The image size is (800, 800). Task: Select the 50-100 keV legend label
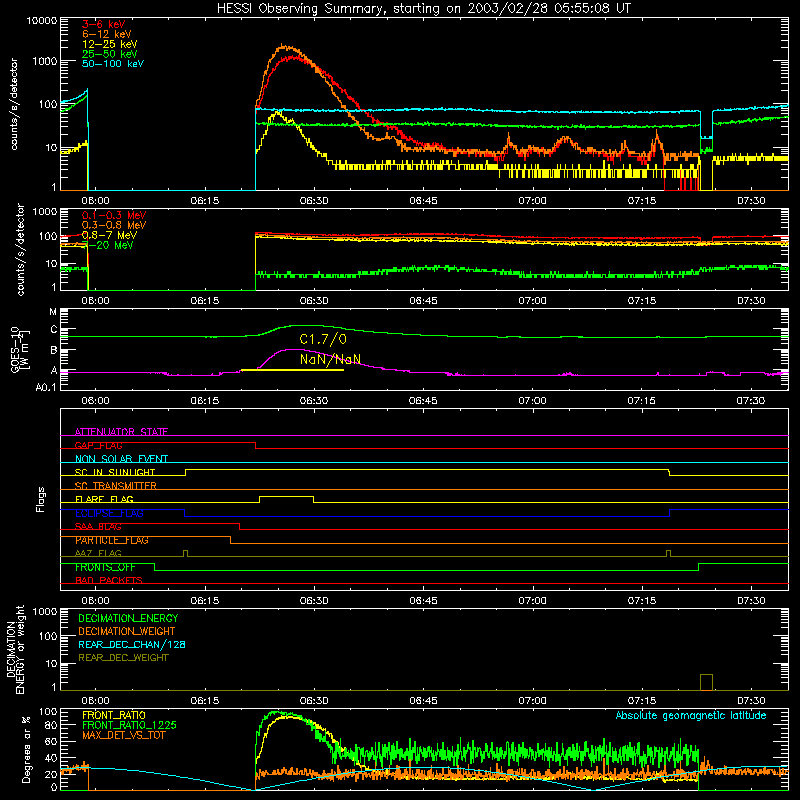[x=113, y=63]
